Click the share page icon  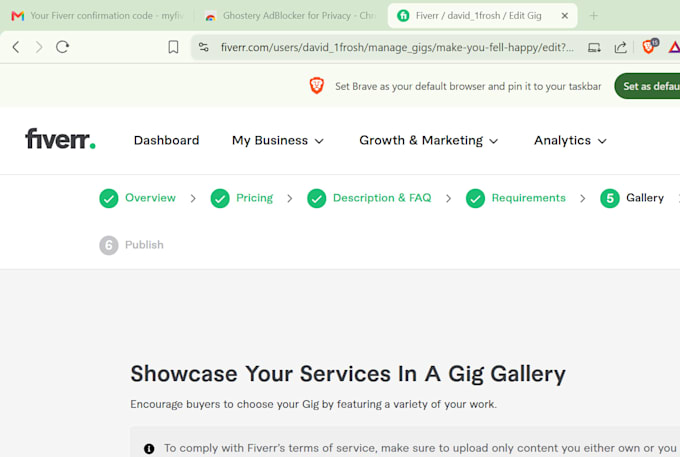[621, 47]
